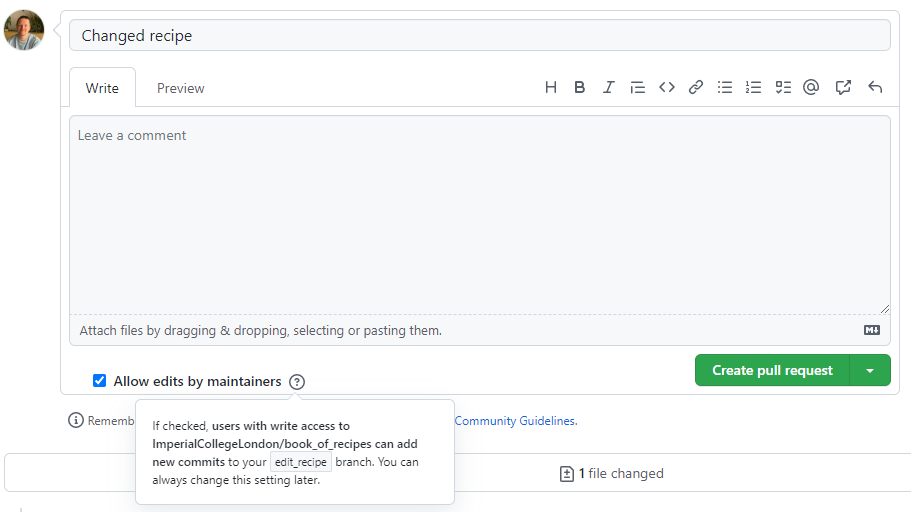This screenshot has height=512, width=911.
Task: Insert a saved reply
Action: pos(875,87)
